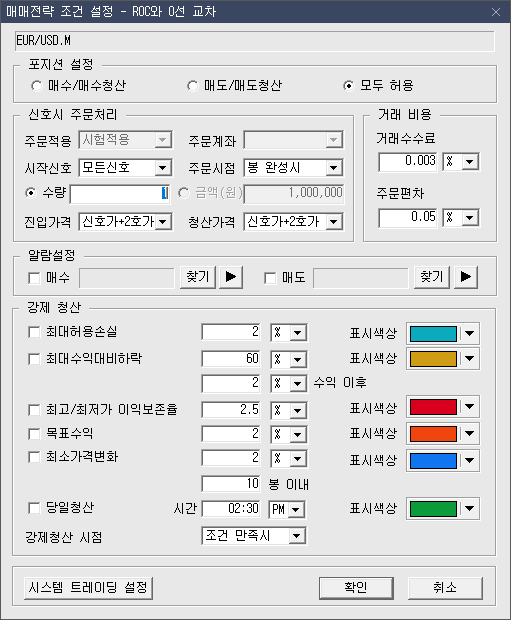Open the 주문시점 dropdown
This screenshot has height=620, width=511.
(334, 168)
